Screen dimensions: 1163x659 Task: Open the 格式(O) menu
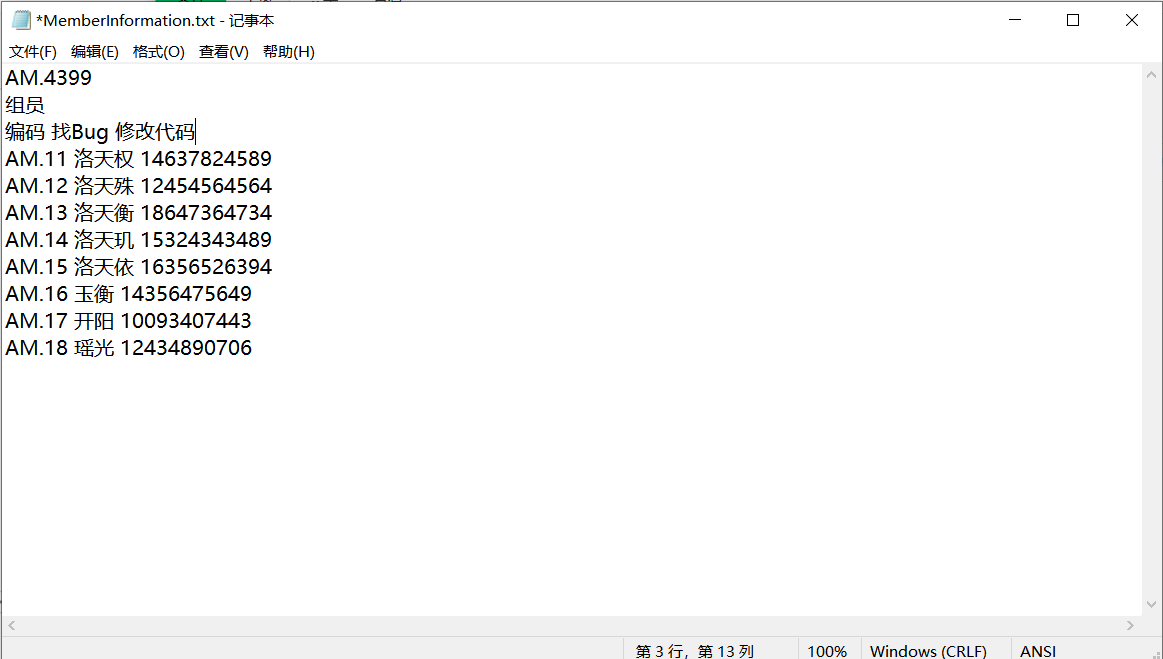tap(159, 52)
